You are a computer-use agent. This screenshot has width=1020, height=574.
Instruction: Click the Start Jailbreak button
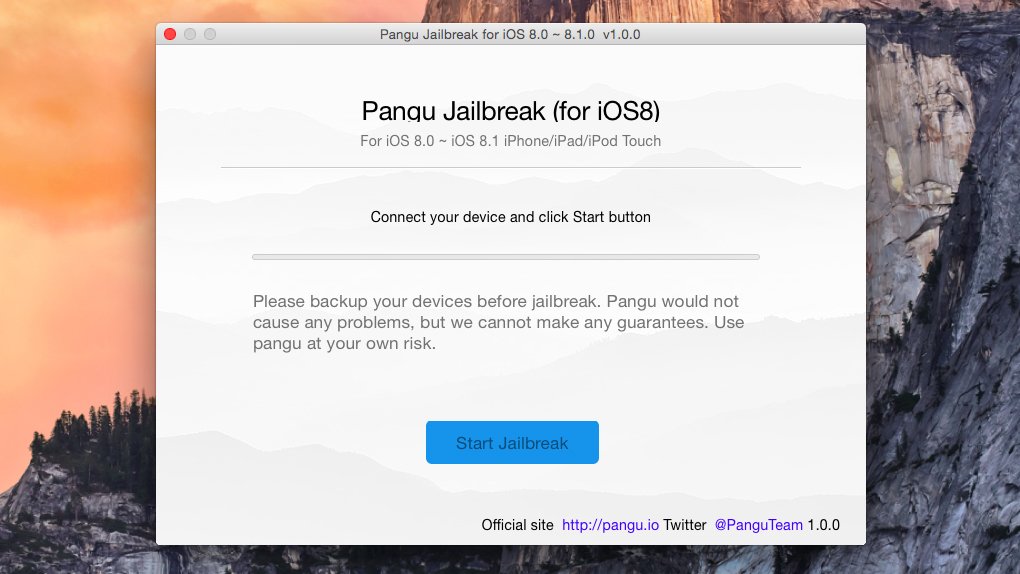(512, 443)
